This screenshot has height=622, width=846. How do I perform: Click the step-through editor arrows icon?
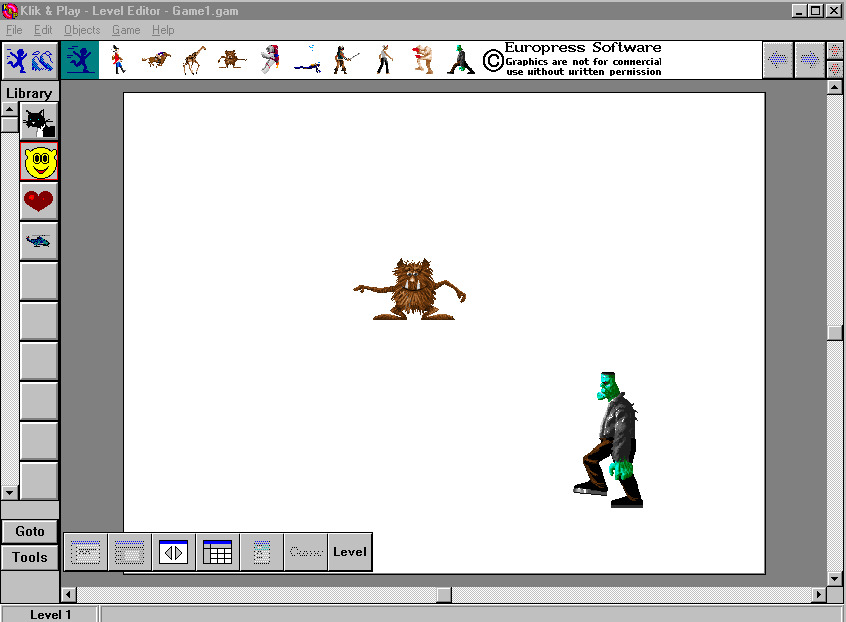click(173, 552)
